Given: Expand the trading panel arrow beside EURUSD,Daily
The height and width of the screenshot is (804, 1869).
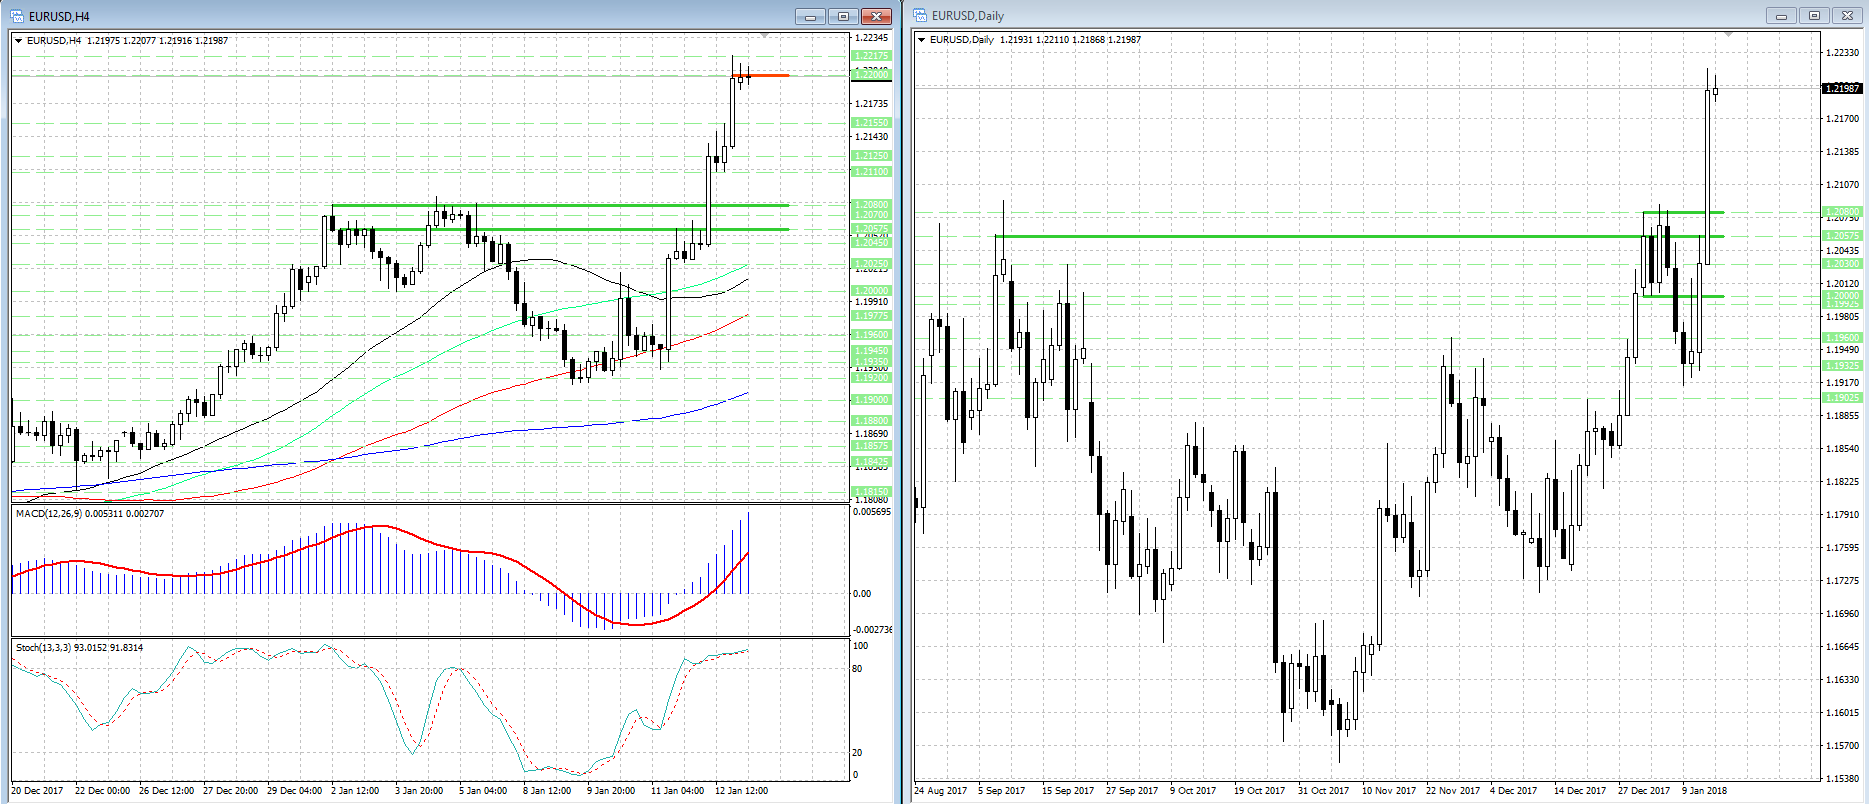Looking at the screenshot, I should click(x=922, y=40).
